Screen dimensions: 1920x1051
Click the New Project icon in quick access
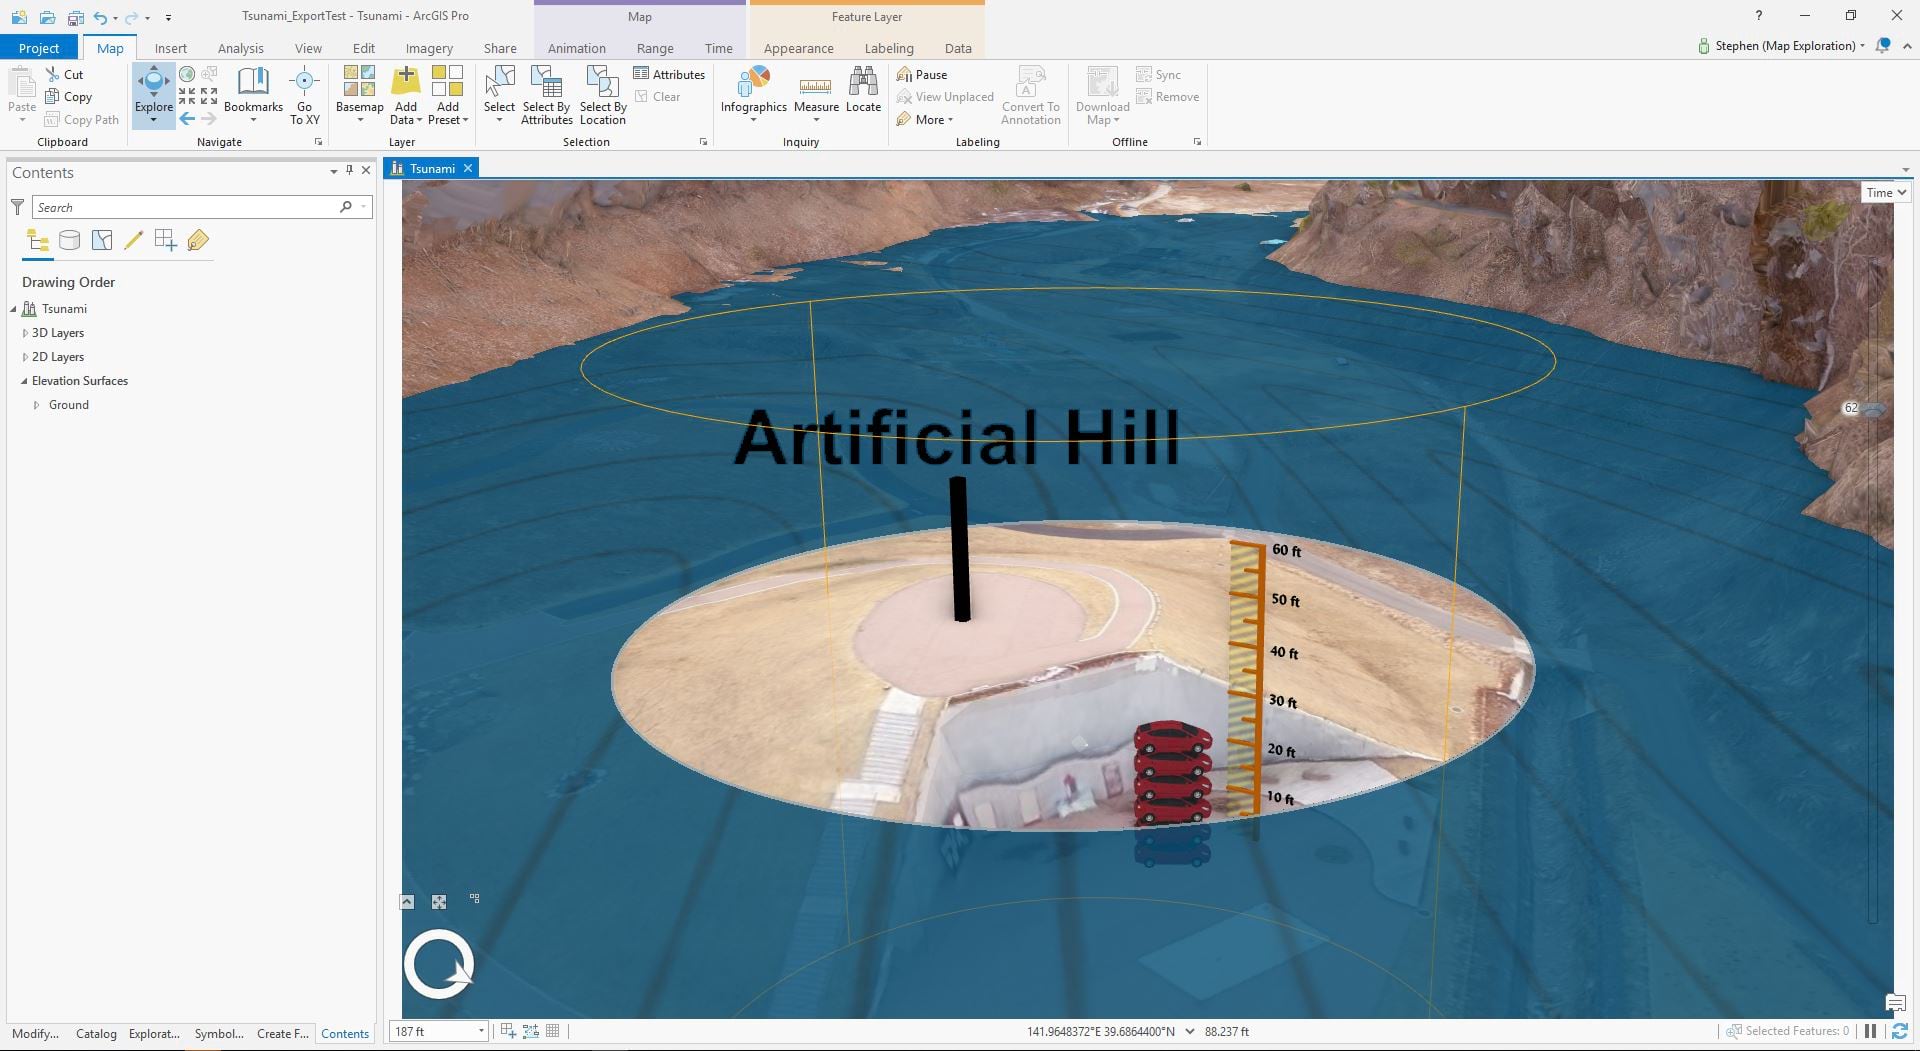pos(19,17)
